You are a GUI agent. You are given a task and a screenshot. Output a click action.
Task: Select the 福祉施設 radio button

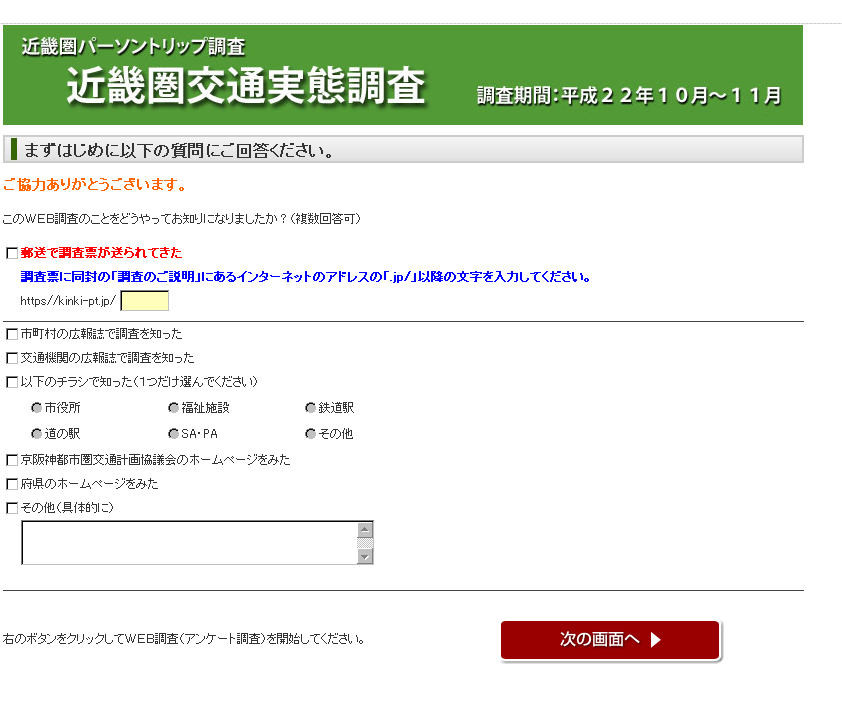(x=174, y=408)
